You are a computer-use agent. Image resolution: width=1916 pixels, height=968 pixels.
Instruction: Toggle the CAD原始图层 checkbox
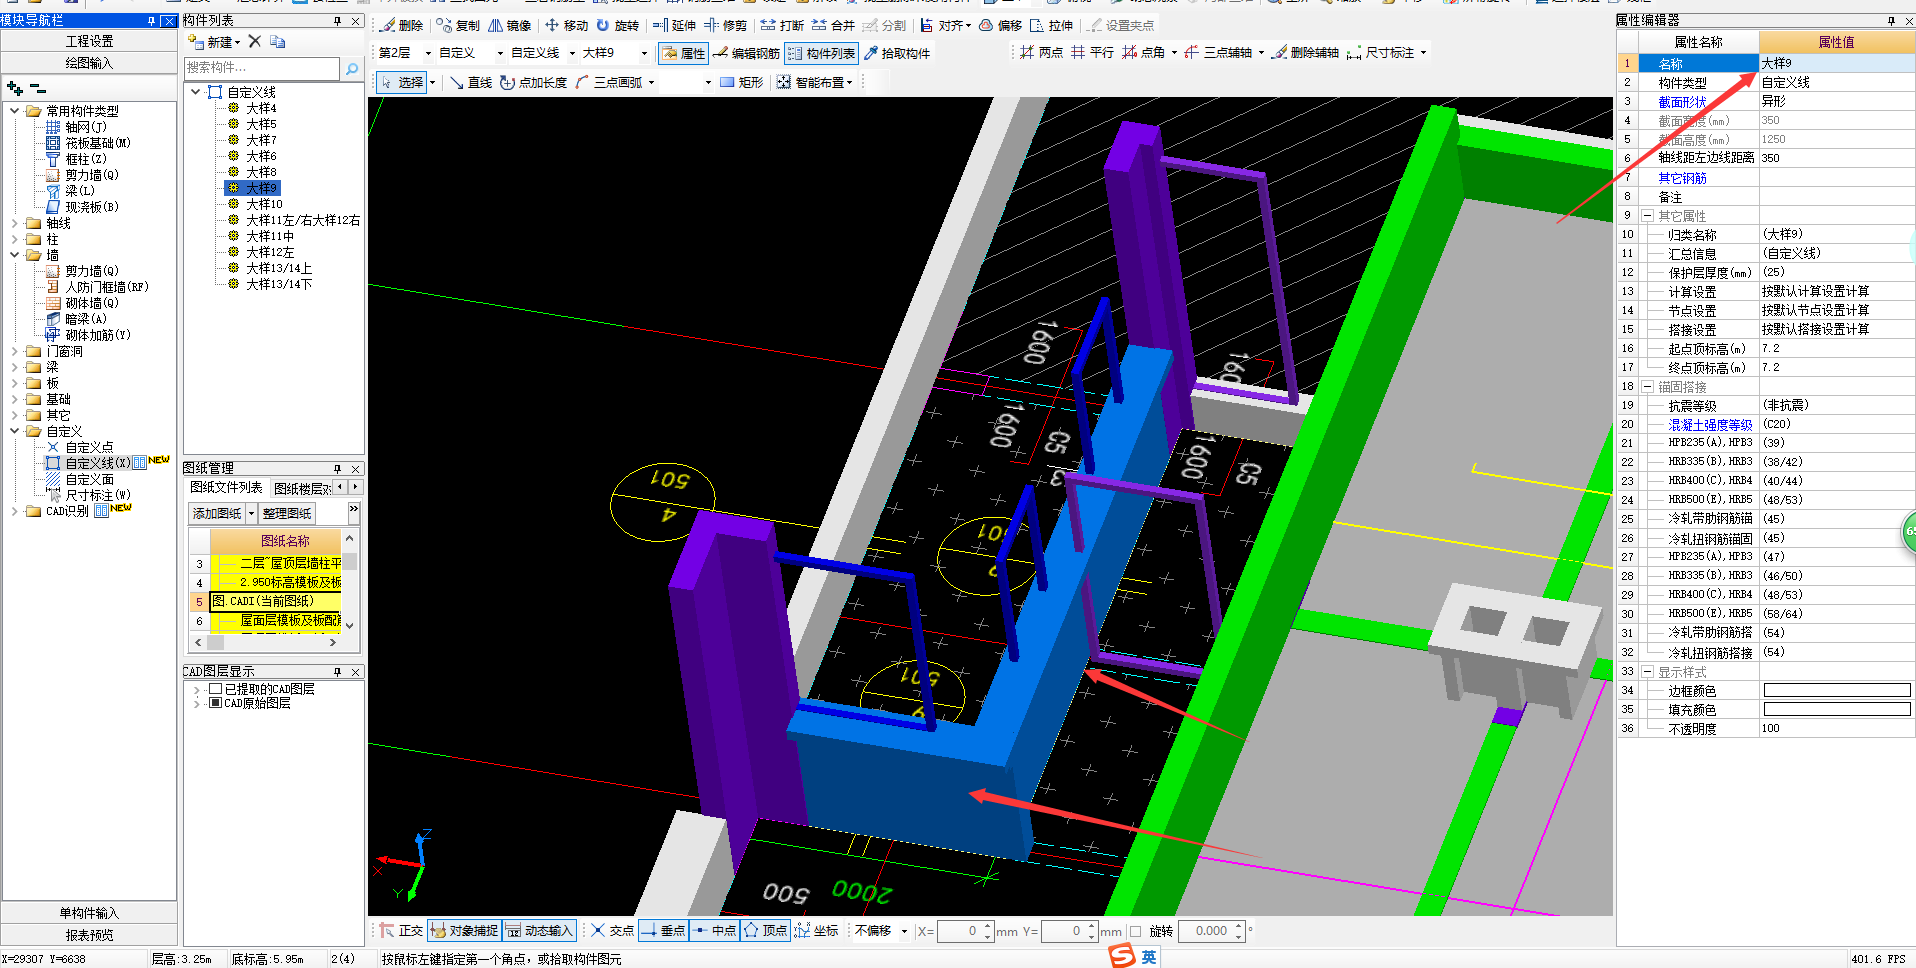pos(215,703)
